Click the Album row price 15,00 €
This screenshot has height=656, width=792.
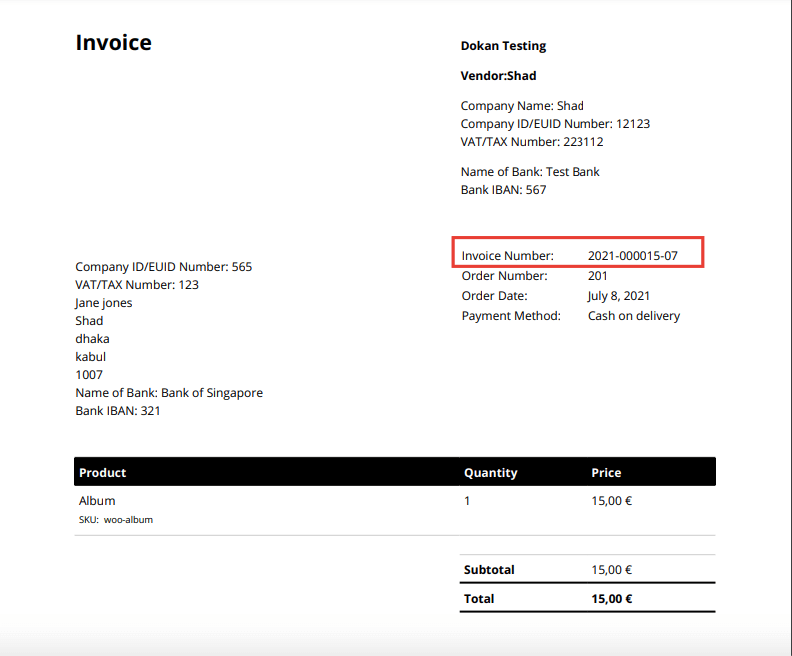[612, 501]
